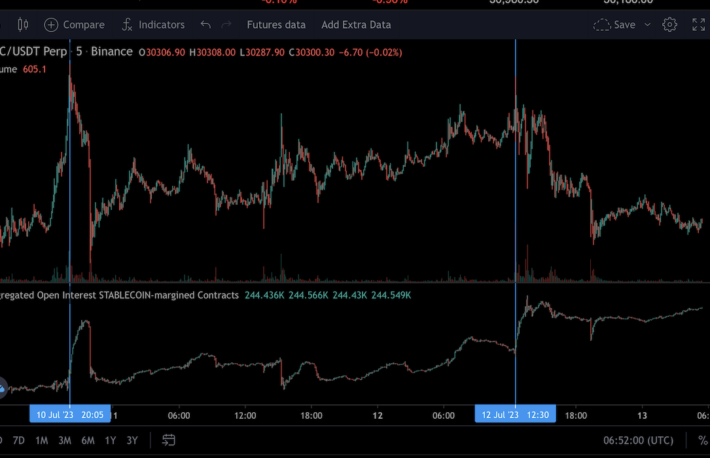This screenshot has width=710, height=458.
Task: Click the 12:00 time axis label
Action: tap(245, 415)
